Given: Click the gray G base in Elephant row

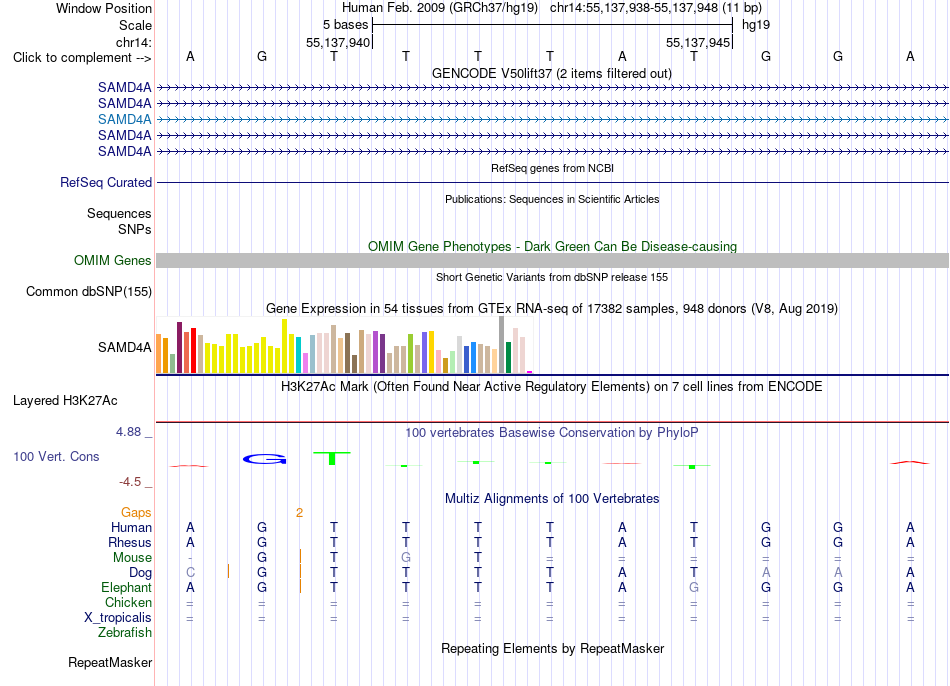Looking at the screenshot, I should click(694, 587).
